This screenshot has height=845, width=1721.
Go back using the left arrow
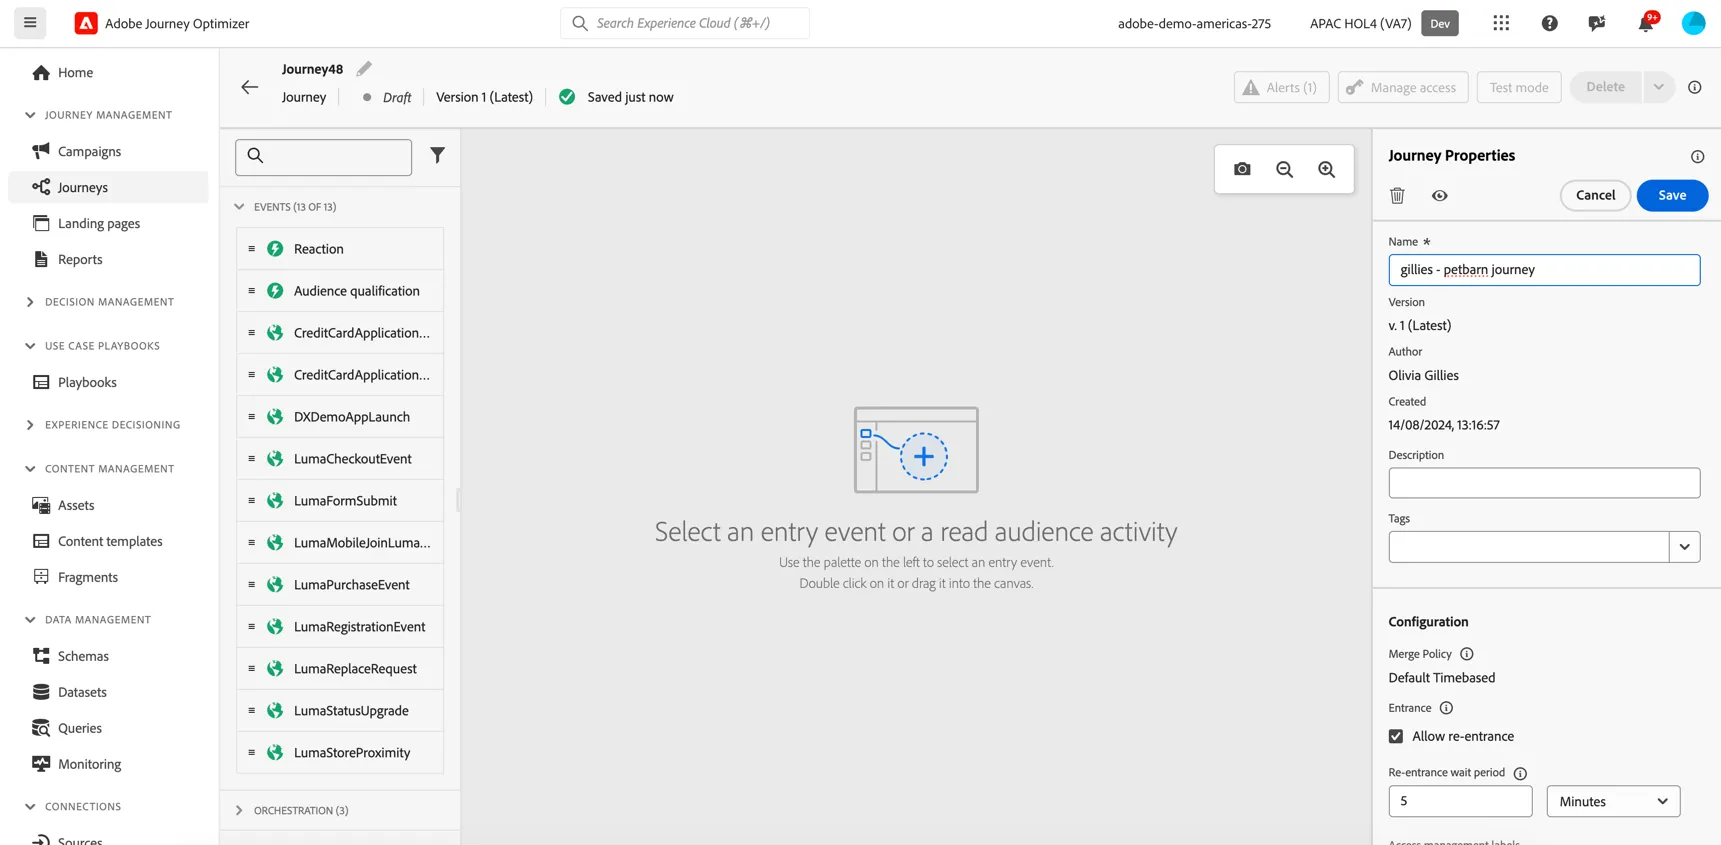click(250, 87)
